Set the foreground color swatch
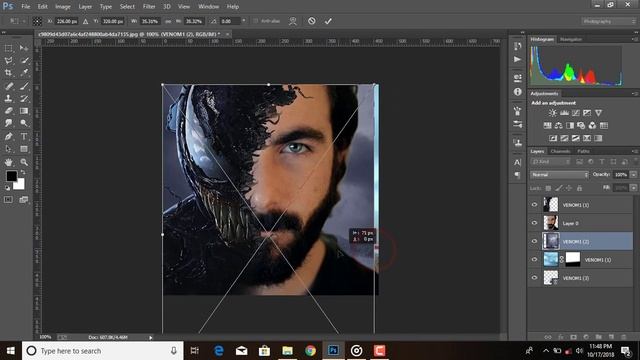The width and height of the screenshot is (640, 360). [11, 176]
